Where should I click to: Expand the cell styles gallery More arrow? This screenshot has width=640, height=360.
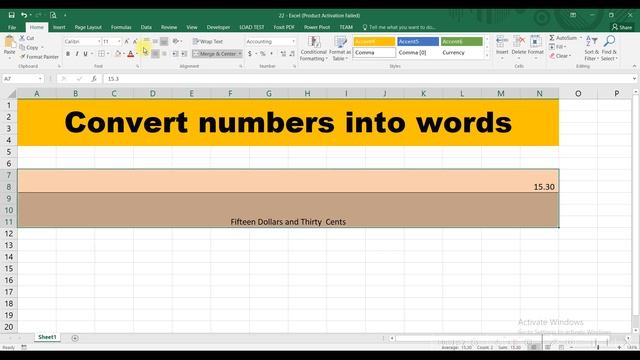(x=487, y=56)
